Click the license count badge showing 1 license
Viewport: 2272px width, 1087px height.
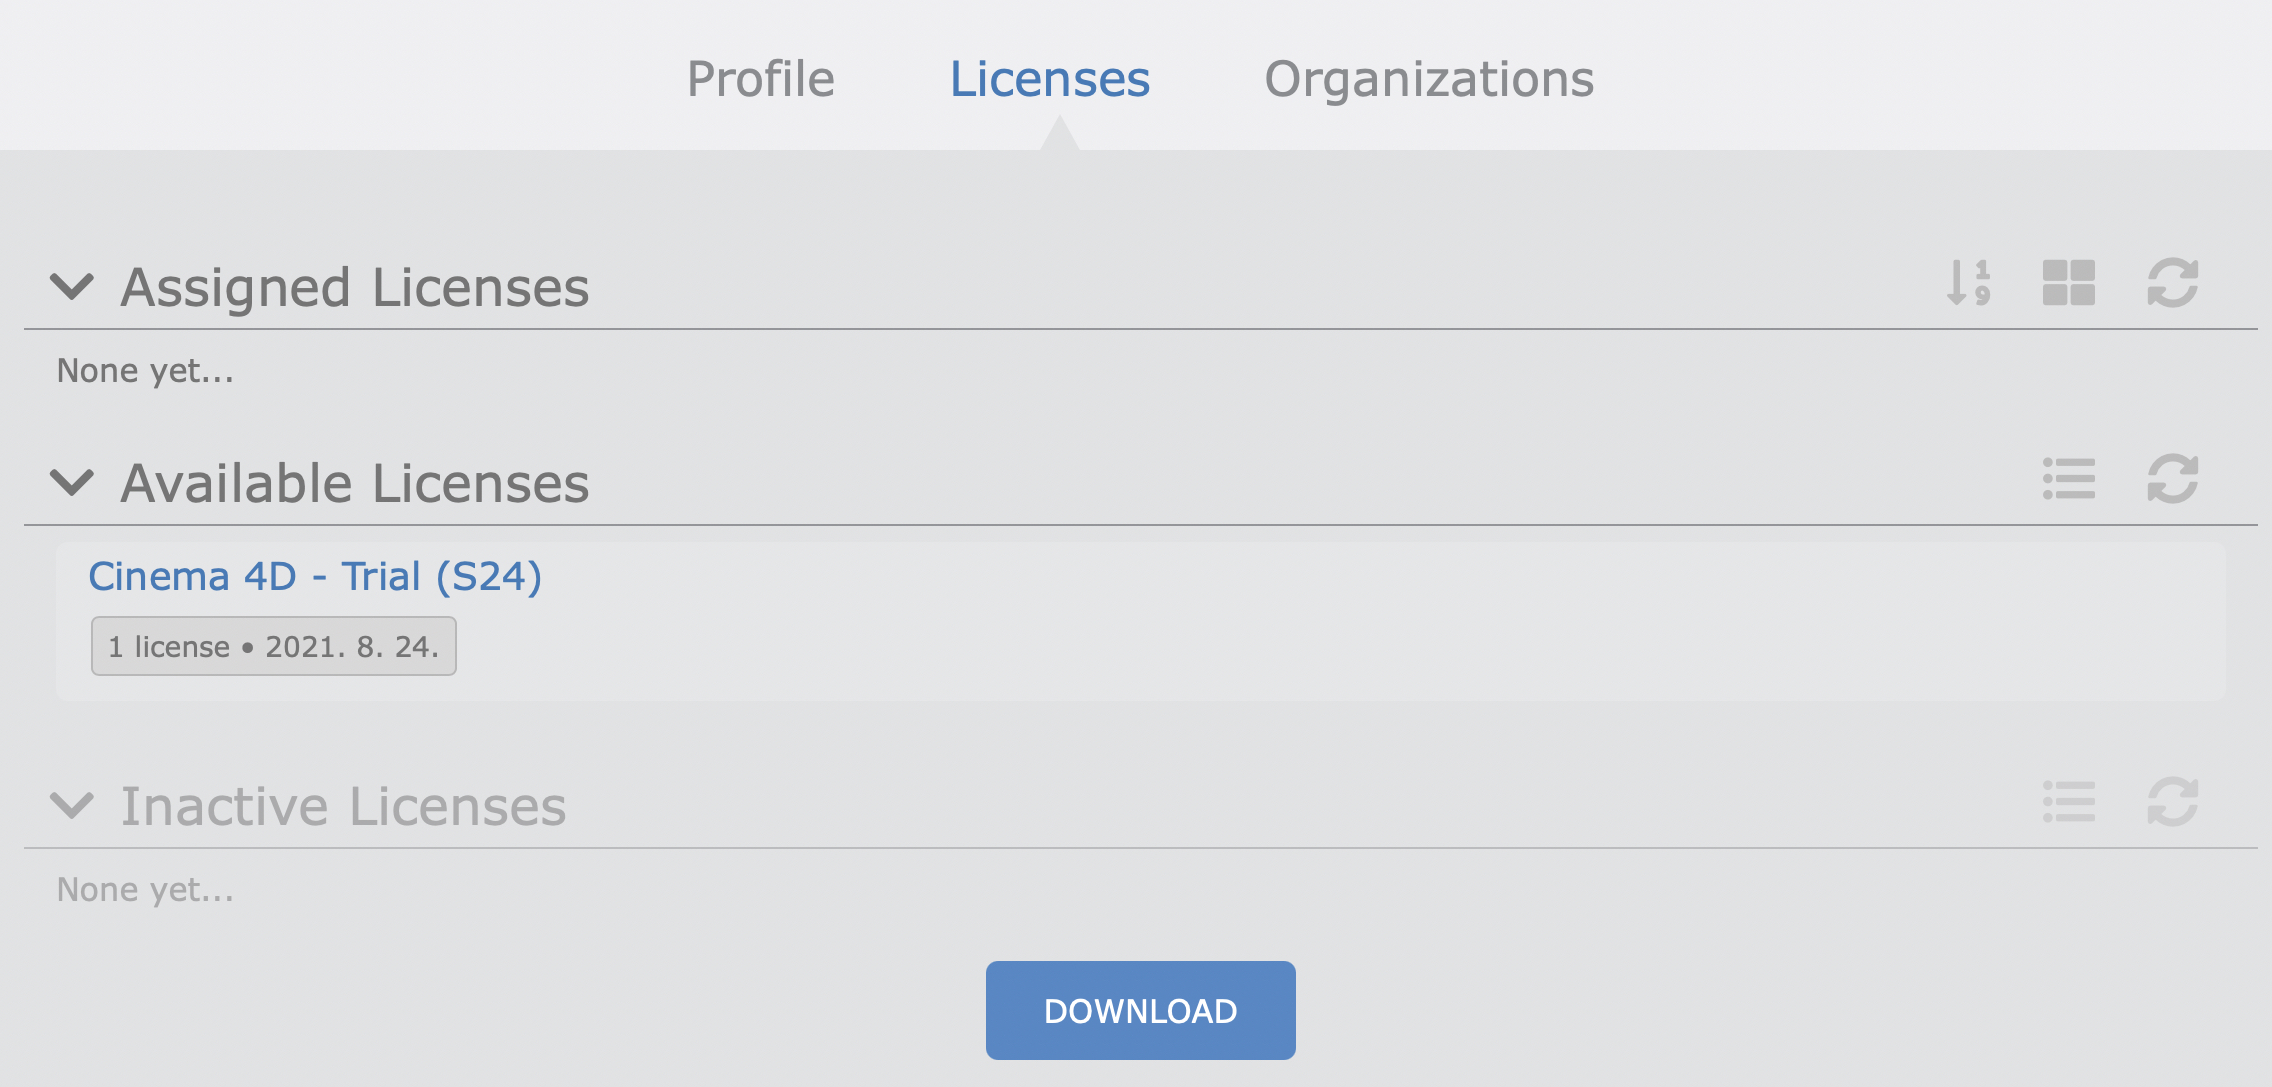[x=275, y=646]
